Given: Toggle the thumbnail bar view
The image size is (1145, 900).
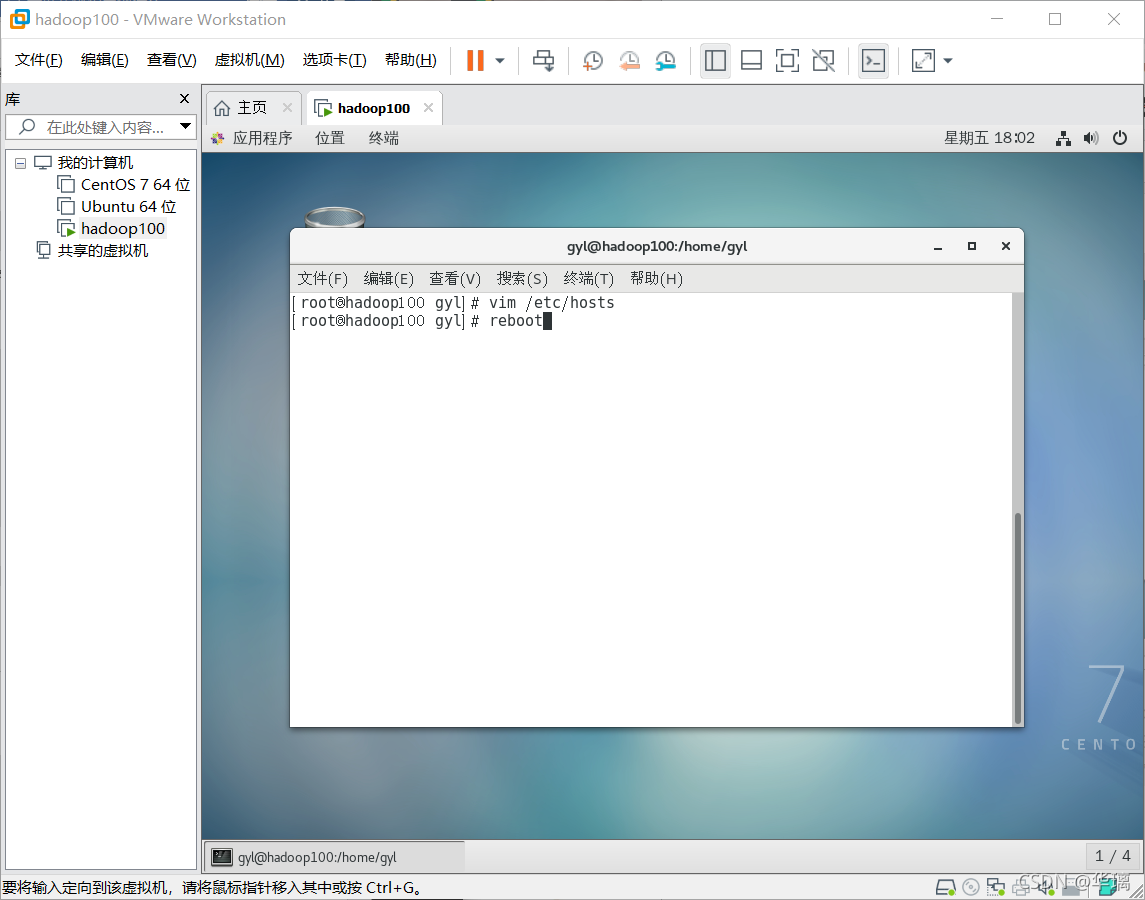Looking at the screenshot, I should tap(751, 60).
